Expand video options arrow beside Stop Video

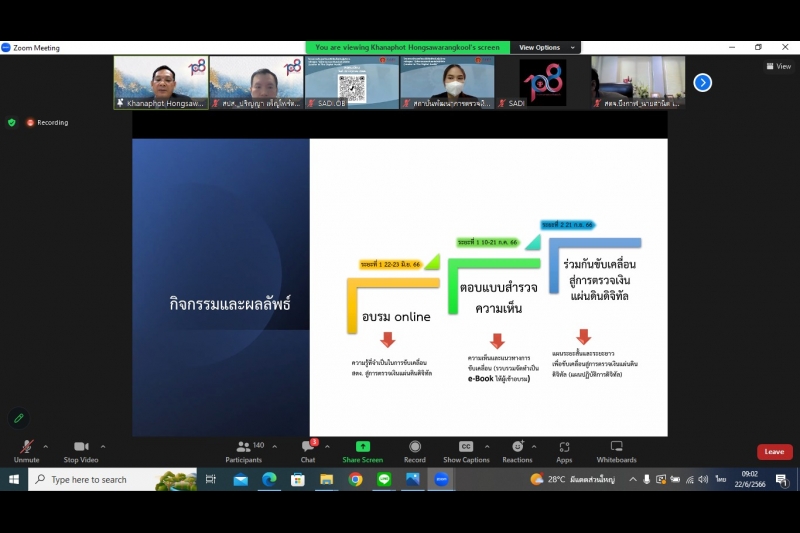pyautogui.click(x=102, y=447)
